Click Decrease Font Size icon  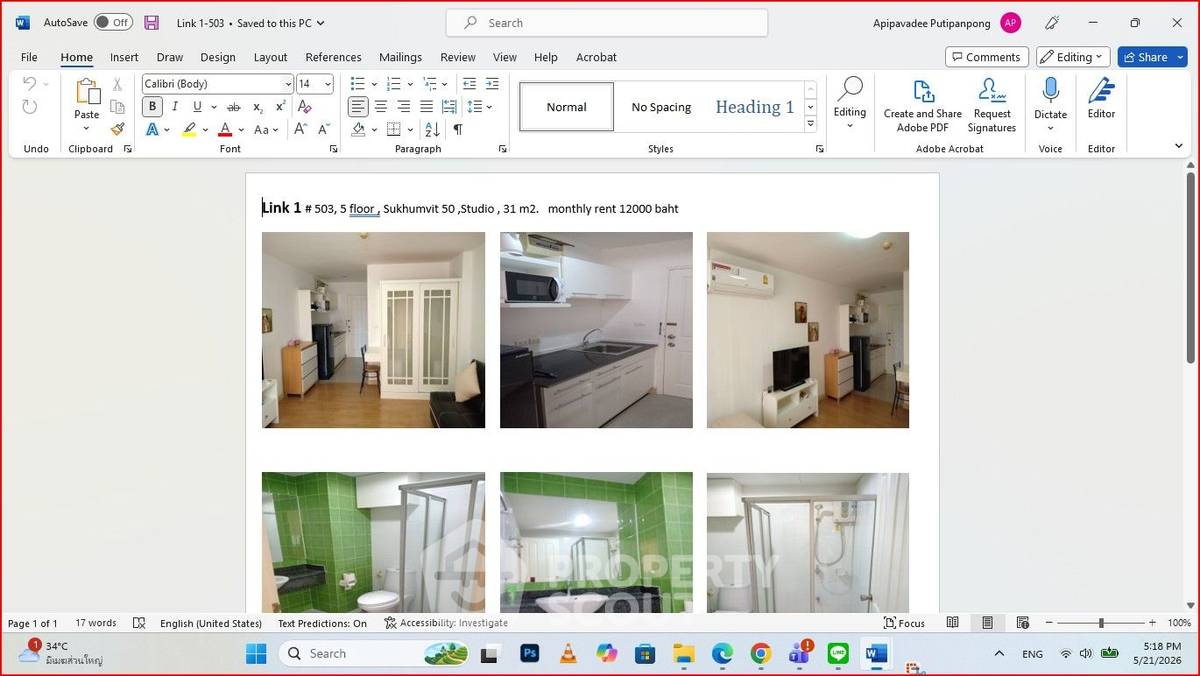point(324,129)
